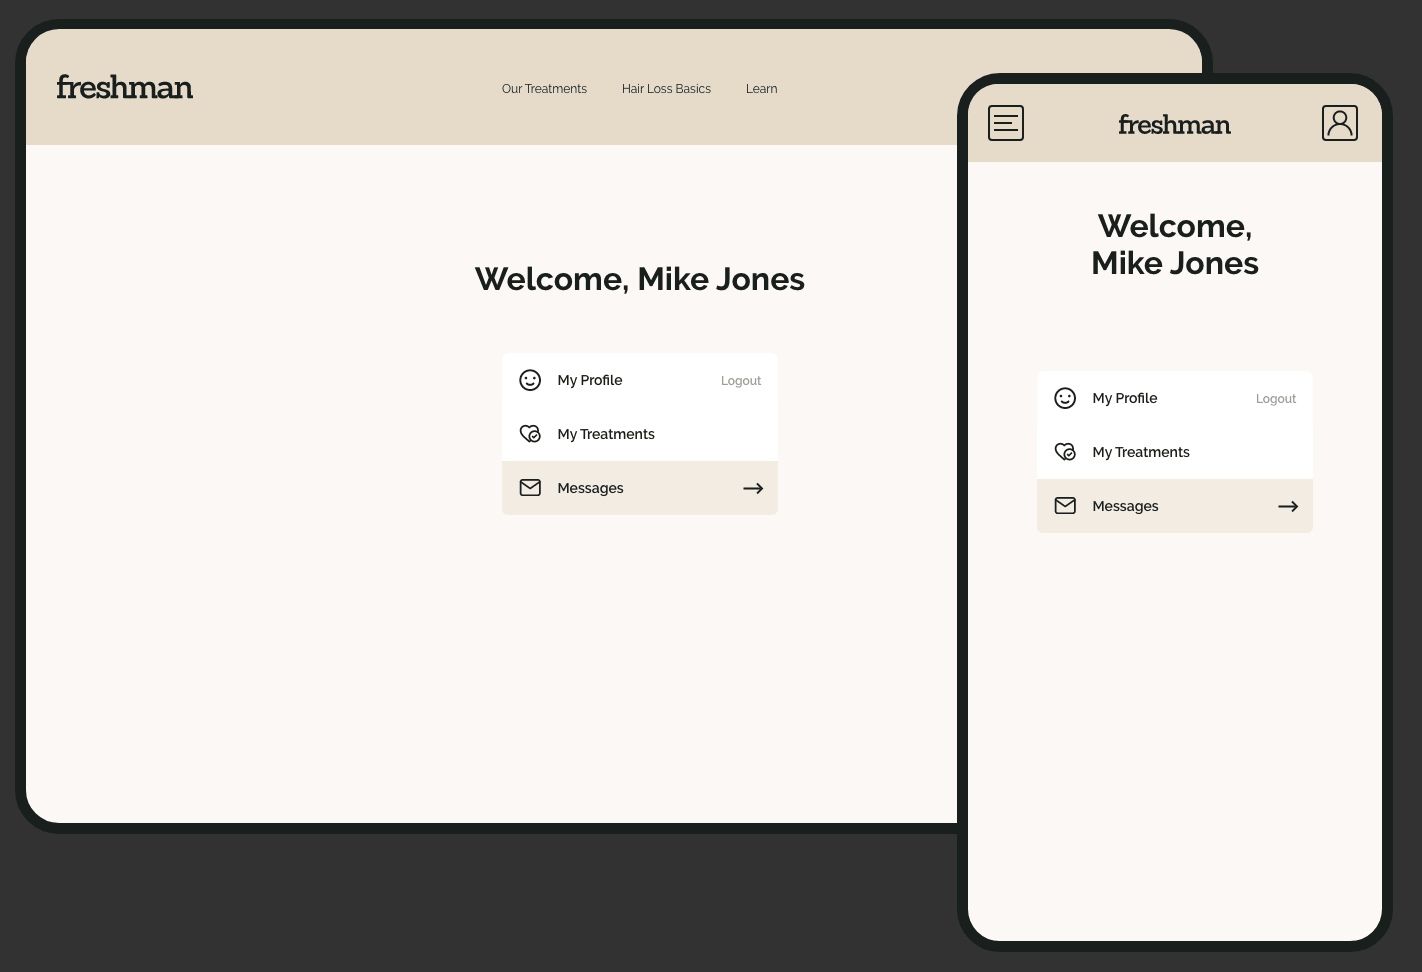
Task: Click desktop heading Welcome, Mike Jones
Action: pos(640,279)
